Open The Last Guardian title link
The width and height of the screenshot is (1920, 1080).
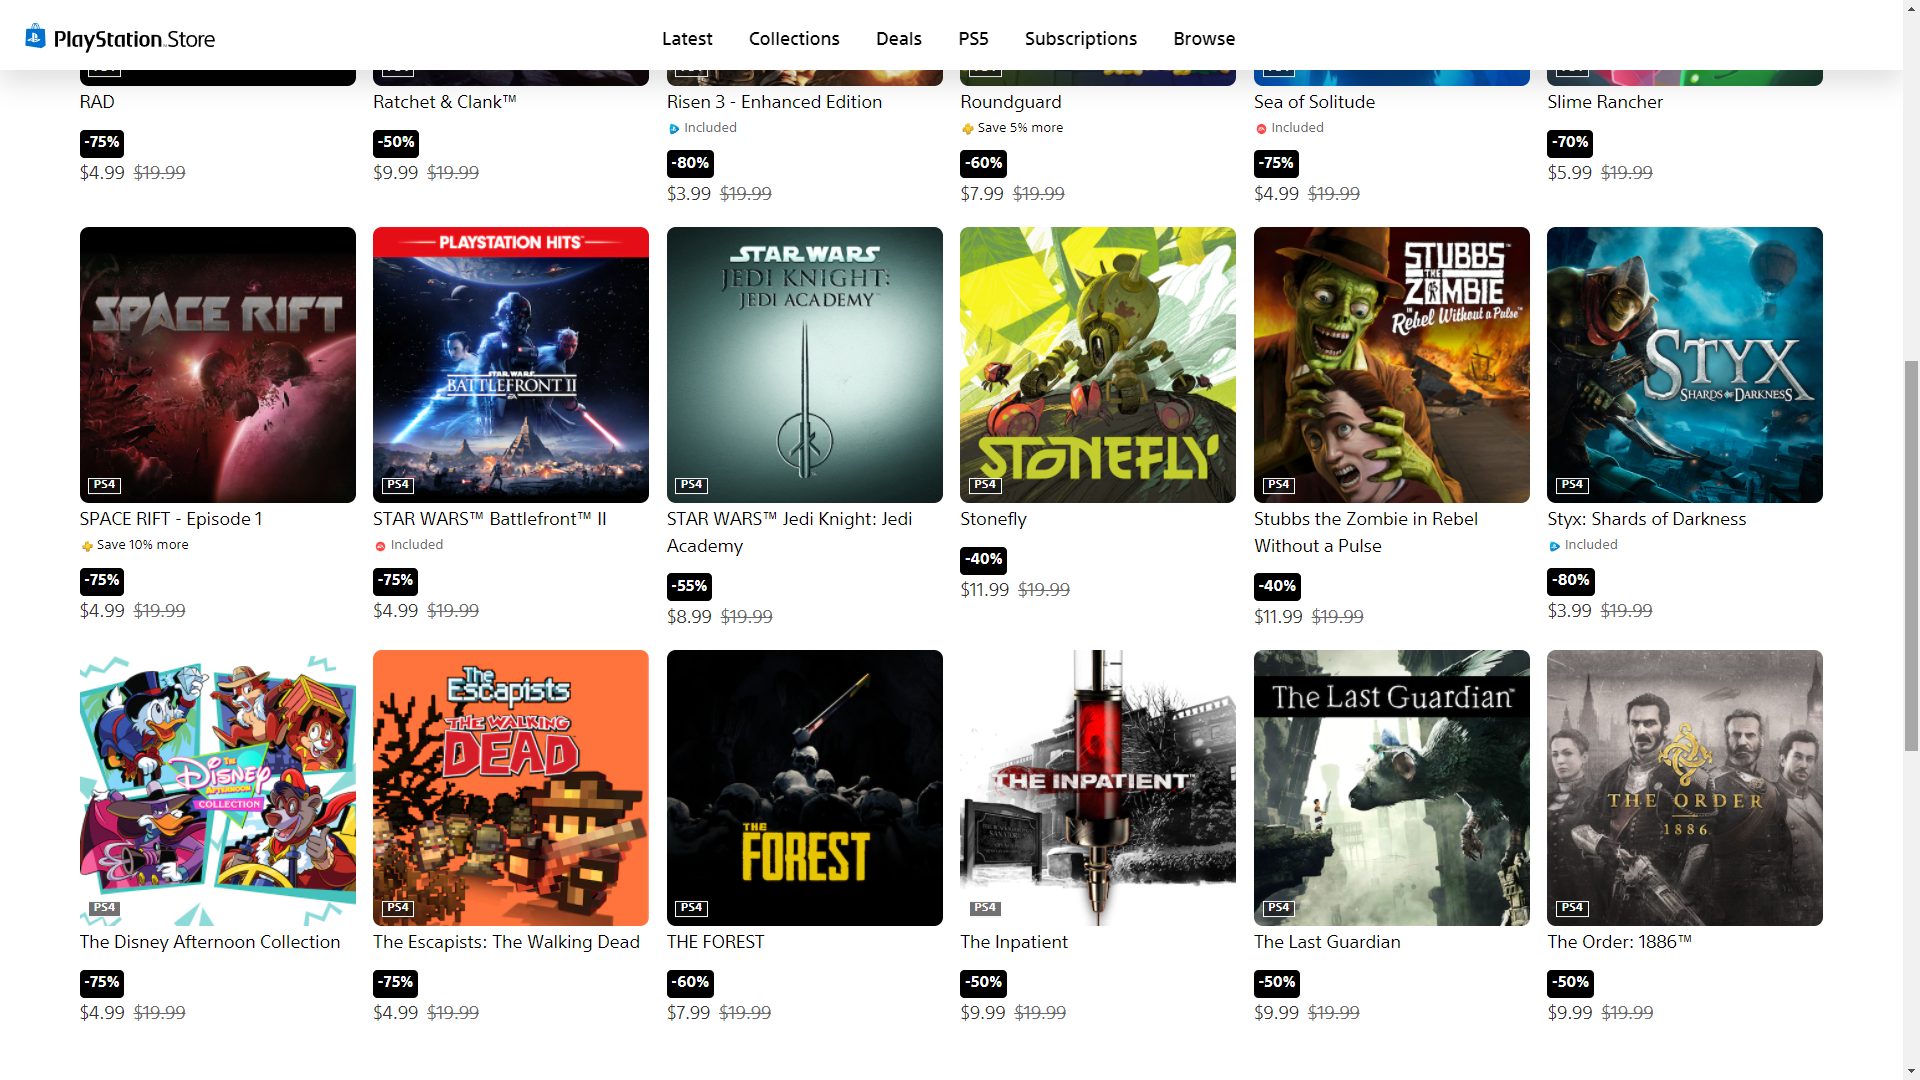point(1327,942)
